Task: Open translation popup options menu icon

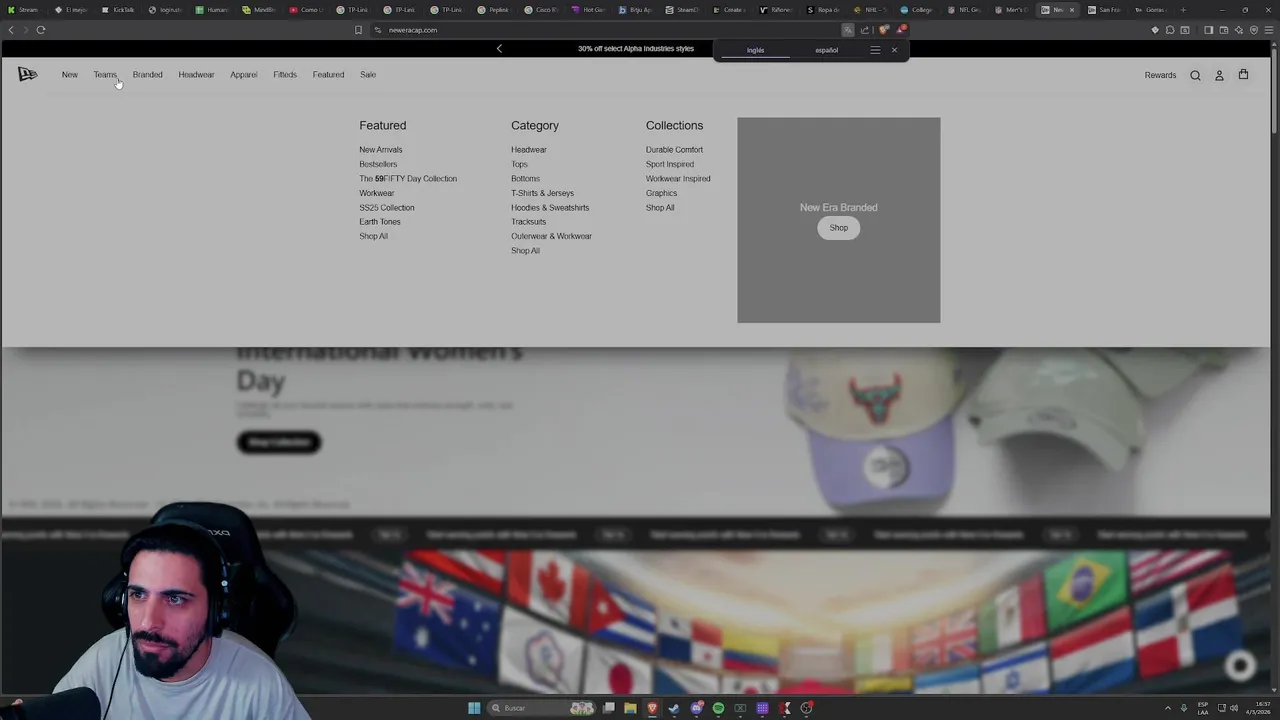Action: [x=875, y=50]
